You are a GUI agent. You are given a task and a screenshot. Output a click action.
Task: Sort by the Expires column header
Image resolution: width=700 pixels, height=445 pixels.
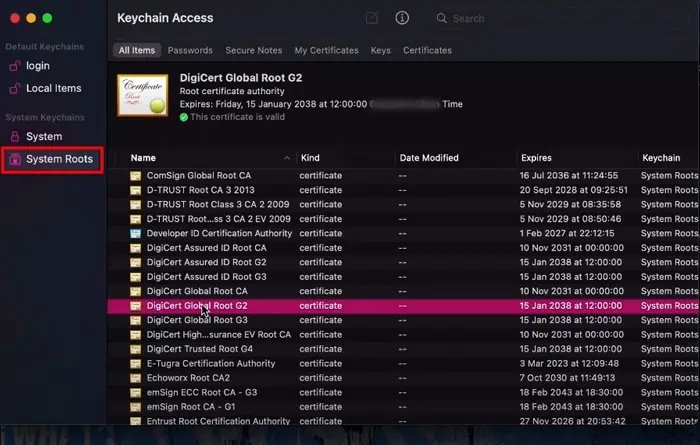coord(537,158)
